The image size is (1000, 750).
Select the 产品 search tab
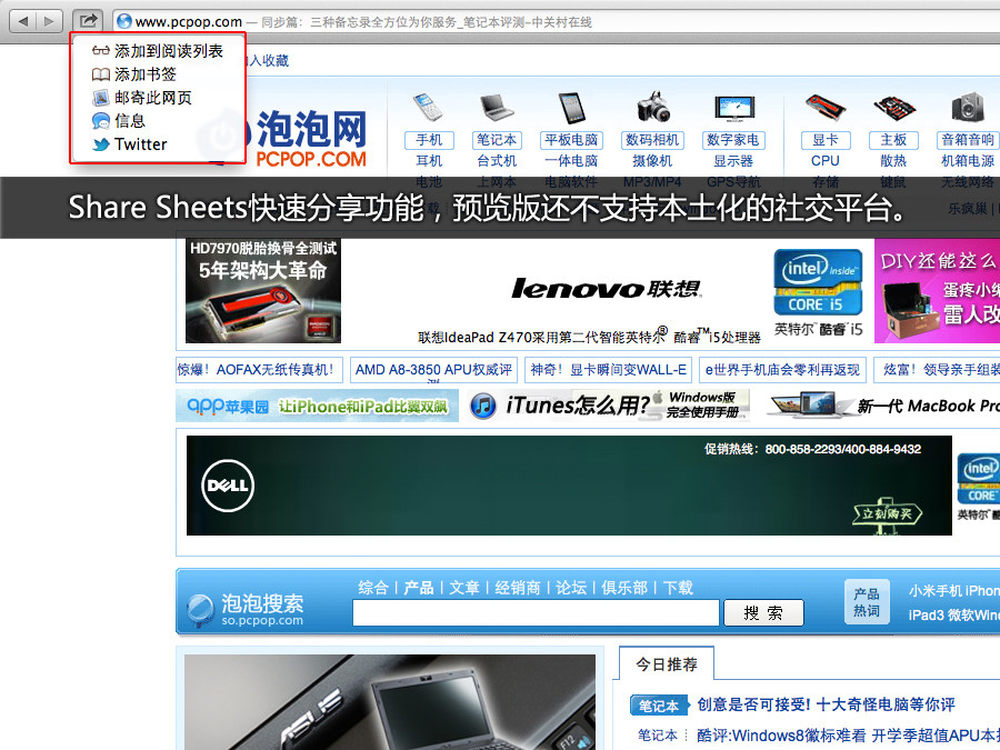tap(418, 587)
